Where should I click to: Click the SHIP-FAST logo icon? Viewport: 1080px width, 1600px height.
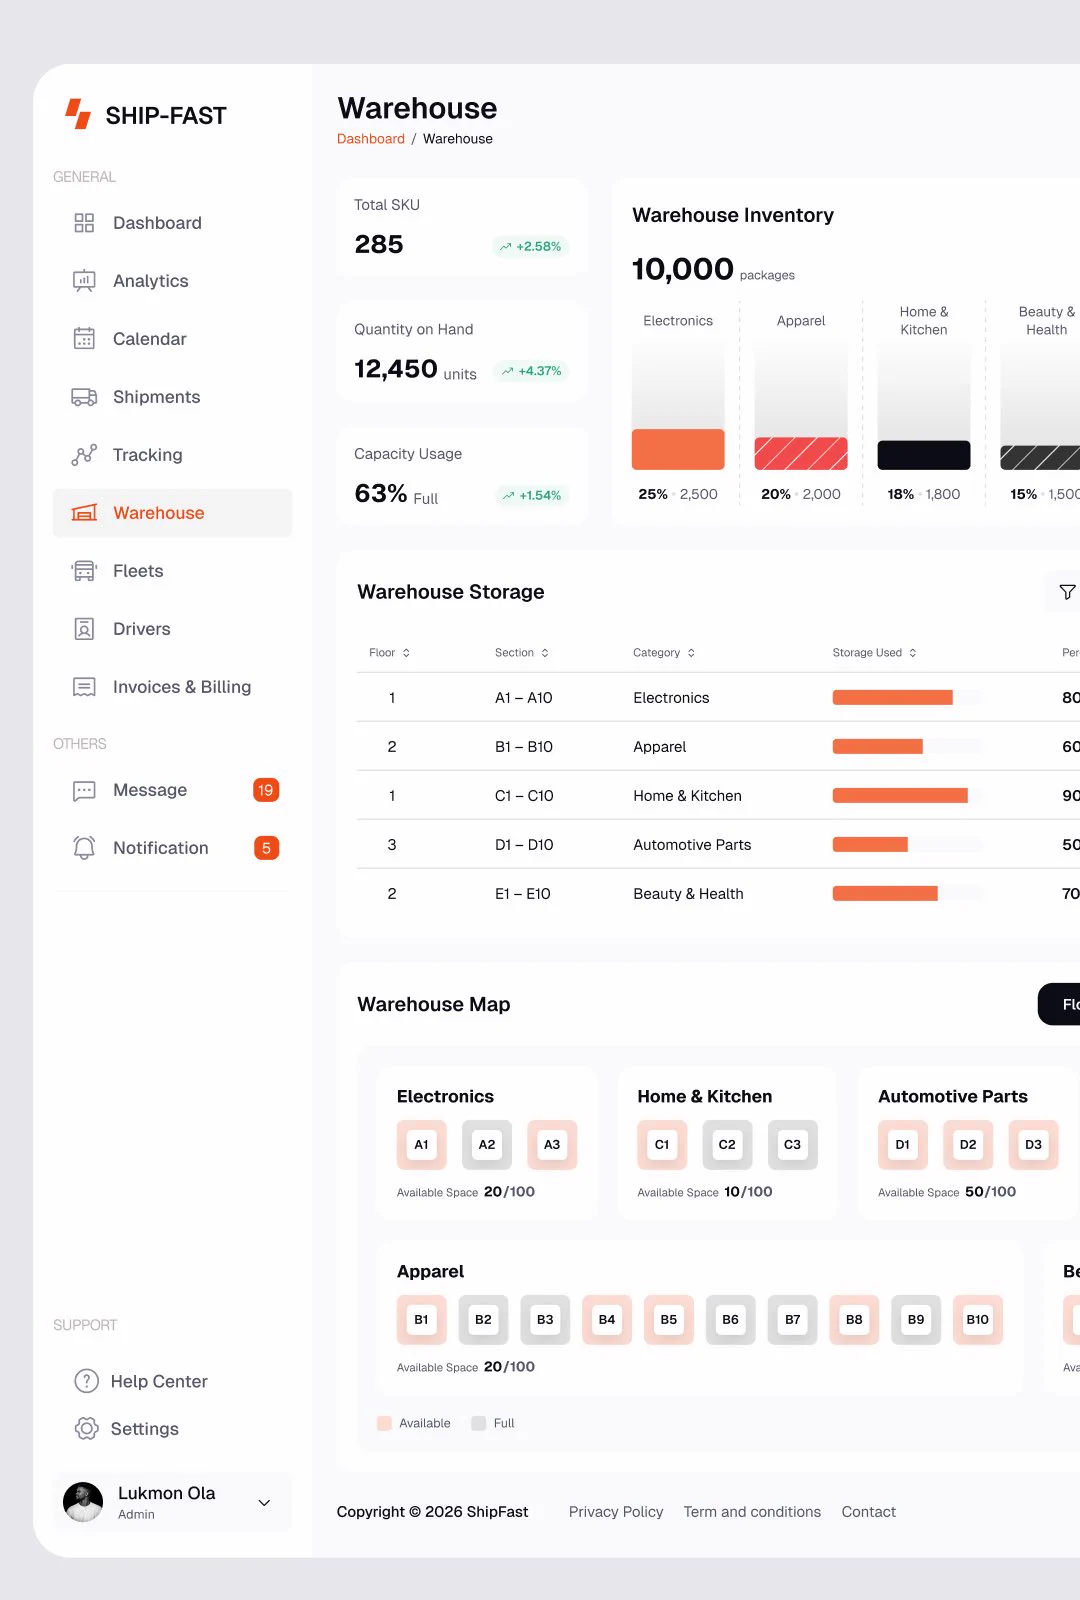pyautogui.click(x=78, y=114)
